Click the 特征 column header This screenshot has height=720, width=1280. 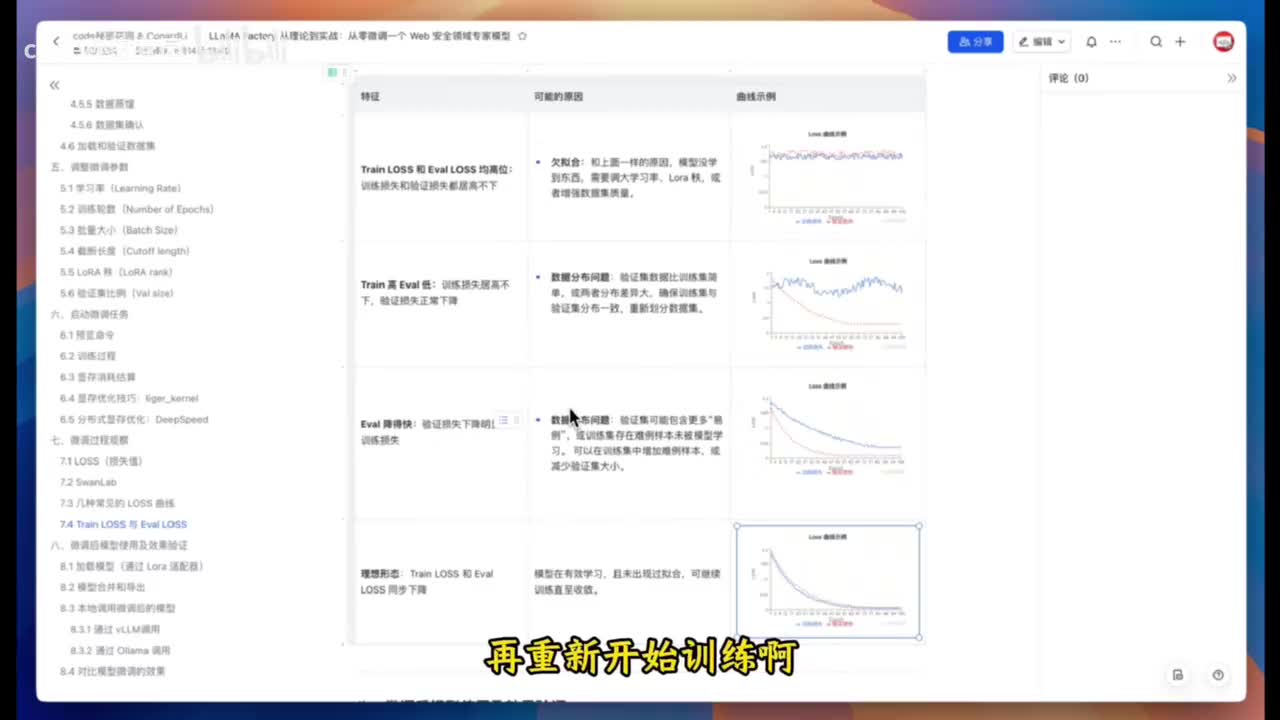coord(370,97)
